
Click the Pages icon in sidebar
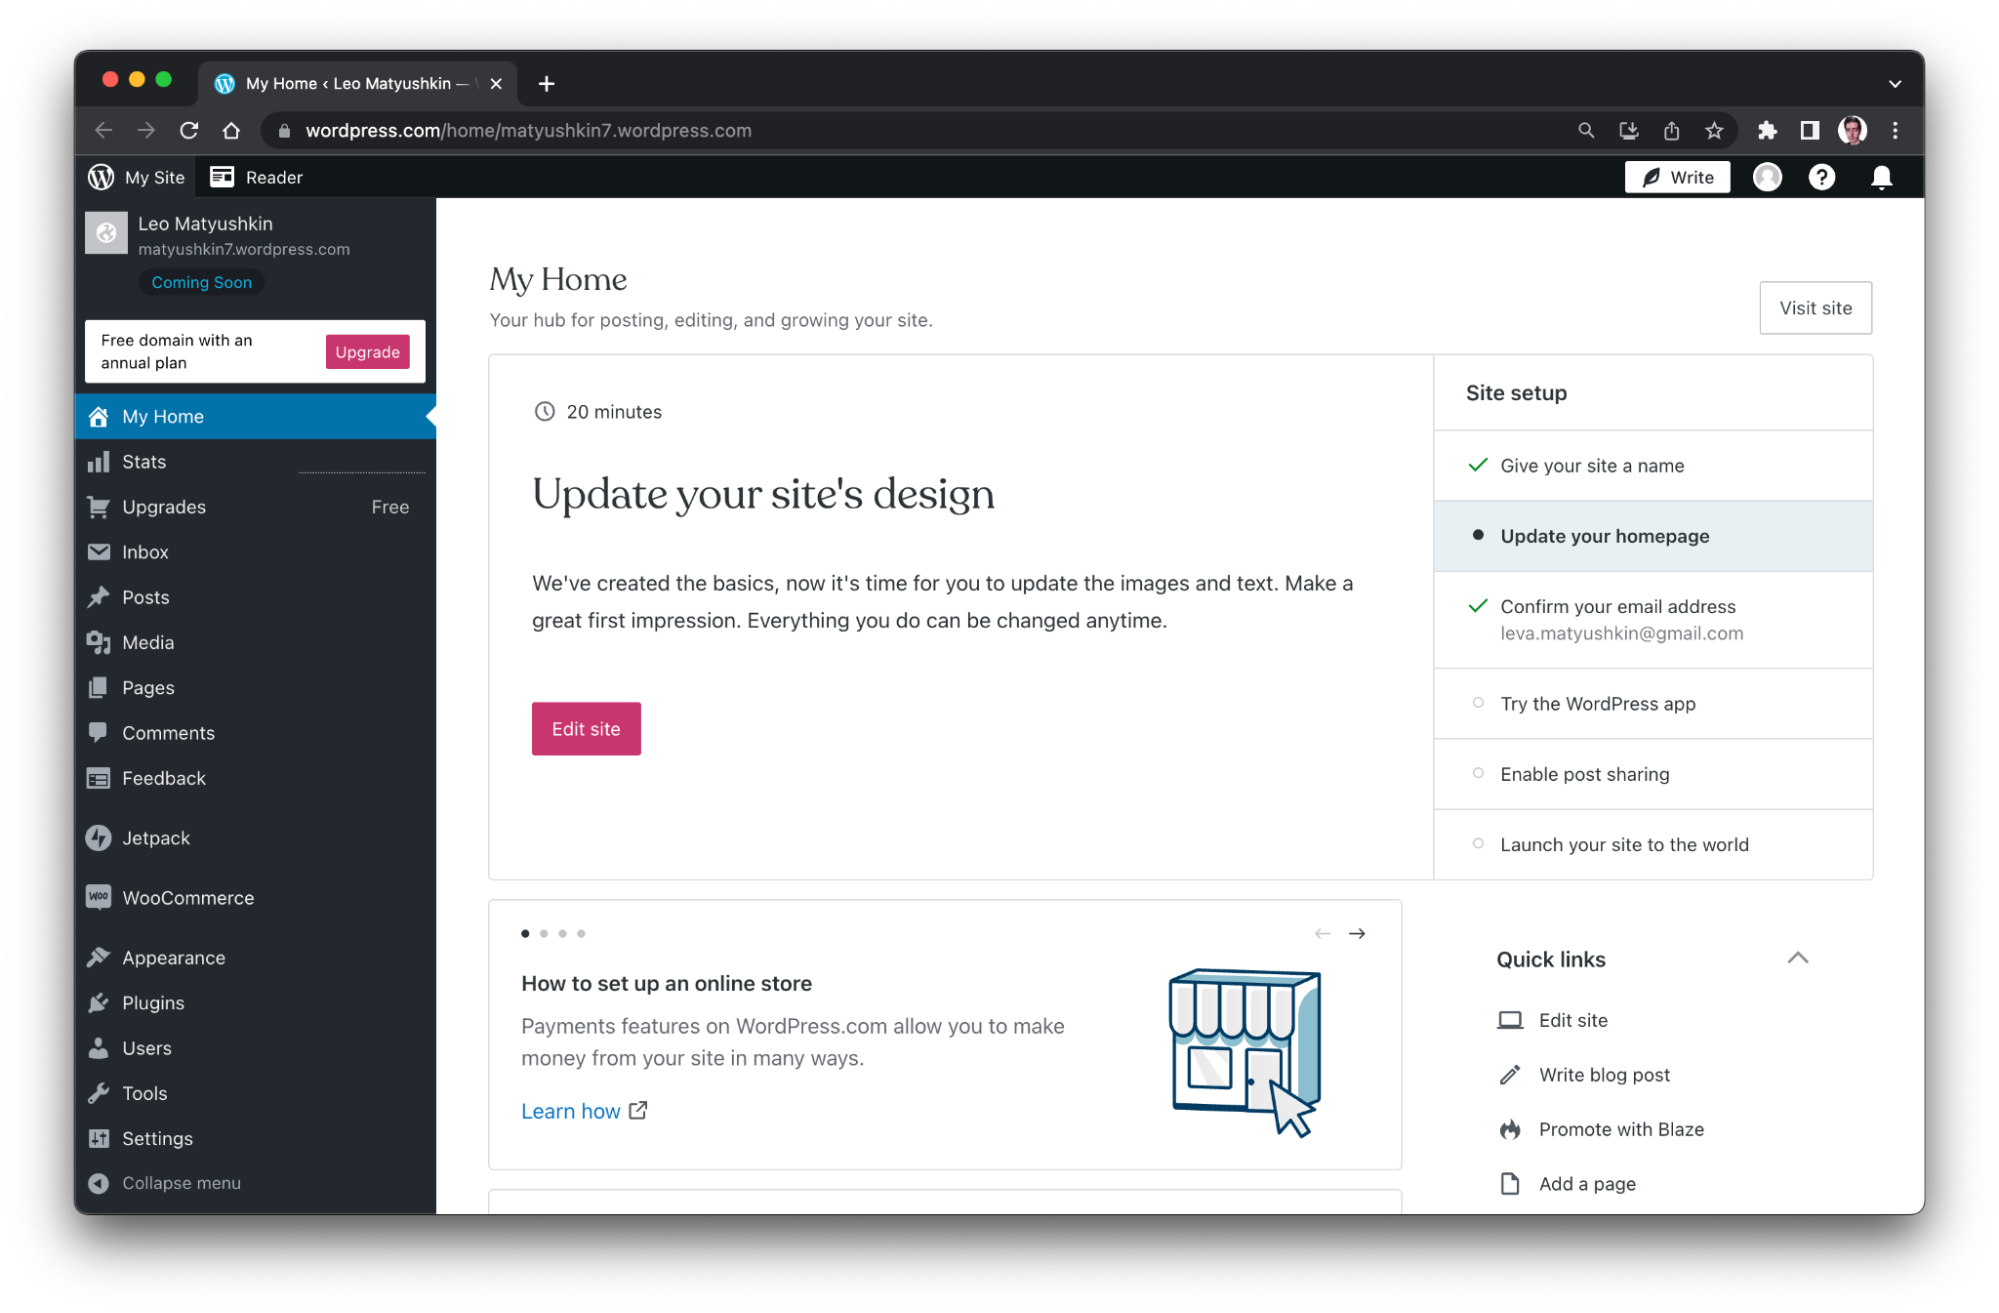point(98,688)
